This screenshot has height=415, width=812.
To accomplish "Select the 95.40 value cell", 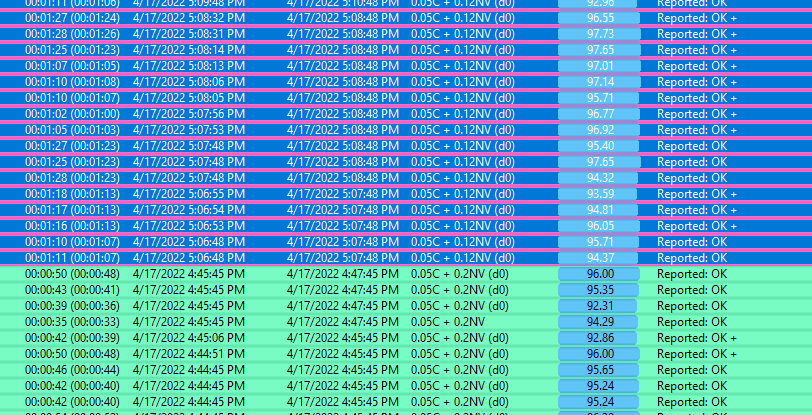I will 598,146.
